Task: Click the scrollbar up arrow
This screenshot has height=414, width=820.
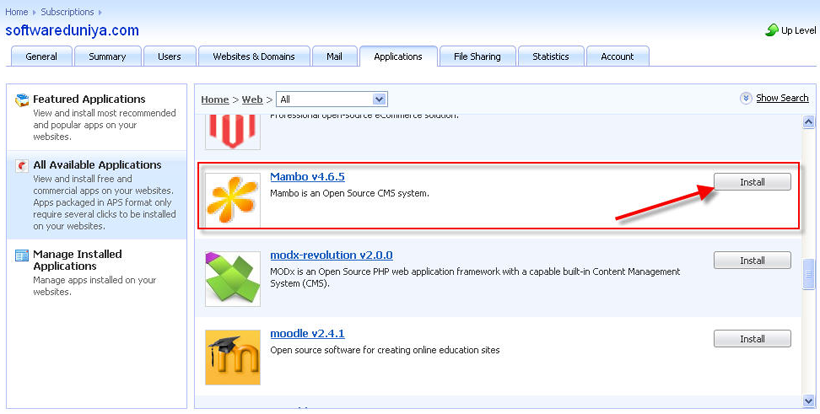Action: click(808, 122)
